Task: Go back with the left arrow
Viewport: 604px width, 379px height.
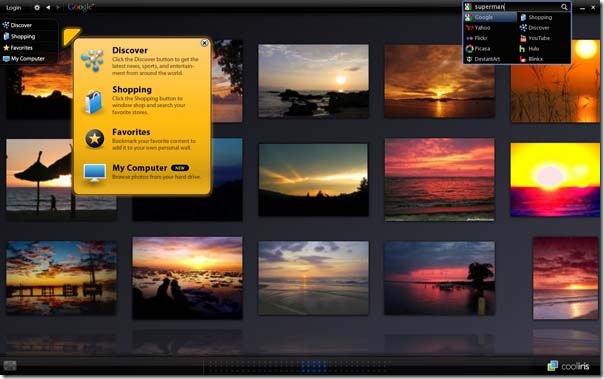Action: coord(48,7)
